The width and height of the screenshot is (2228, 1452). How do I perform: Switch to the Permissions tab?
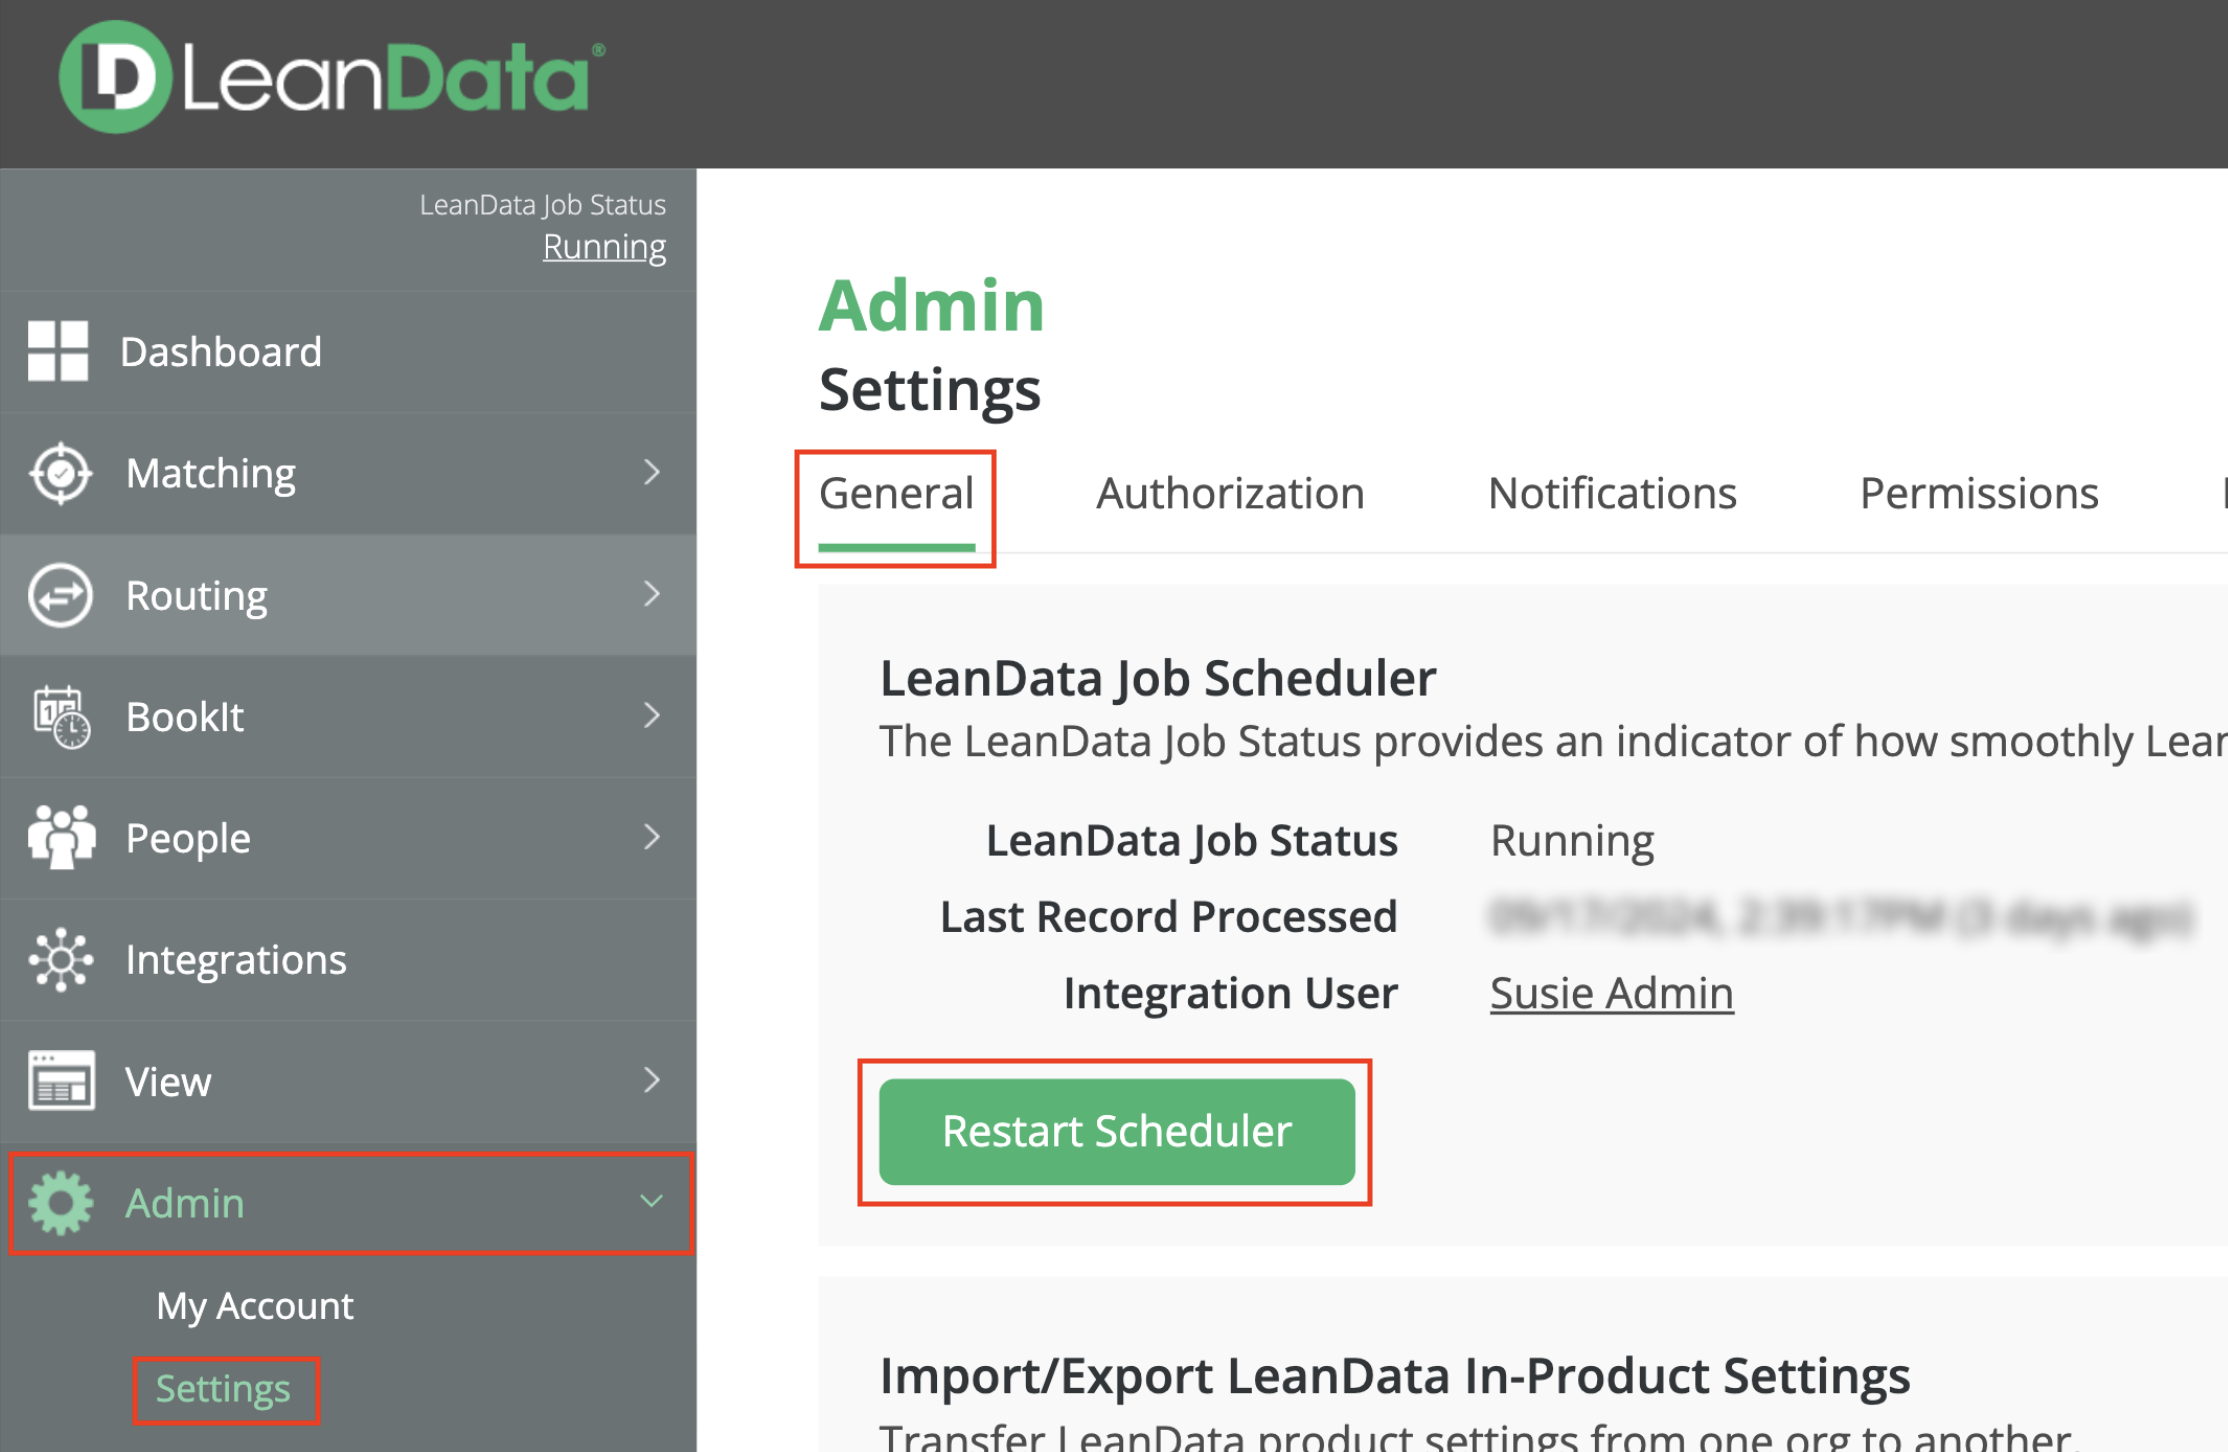tap(1979, 494)
